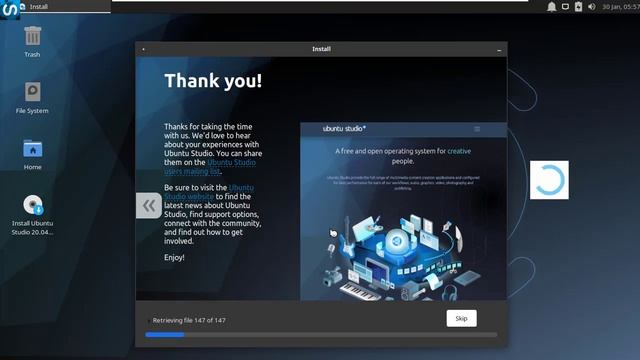The height and width of the screenshot is (360, 640).
Task: Visit the Ubuntu Studio website link
Action: pos(209,192)
